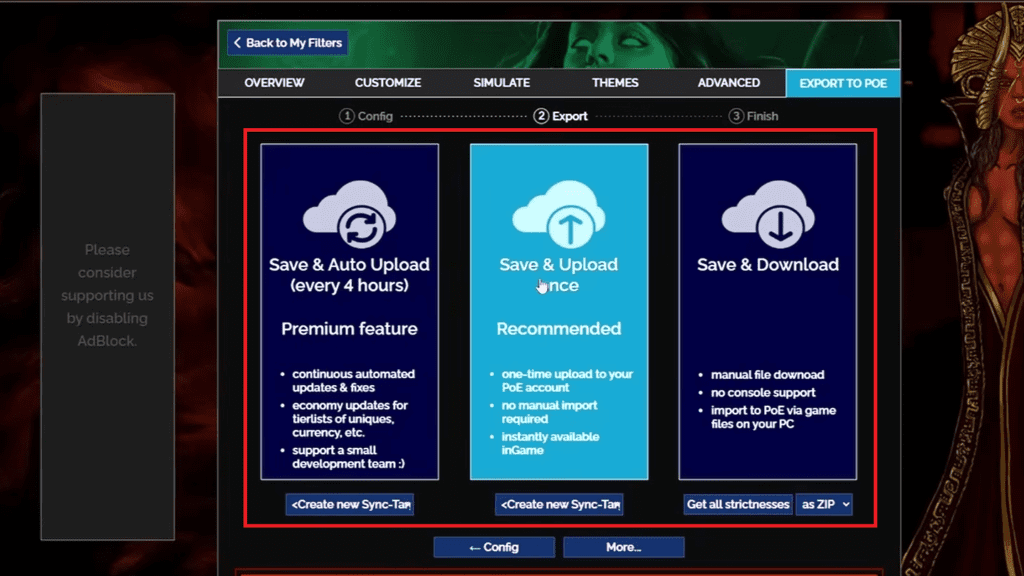Click the Recommended label
Viewport: 1024px width, 576px height.
(559, 328)
